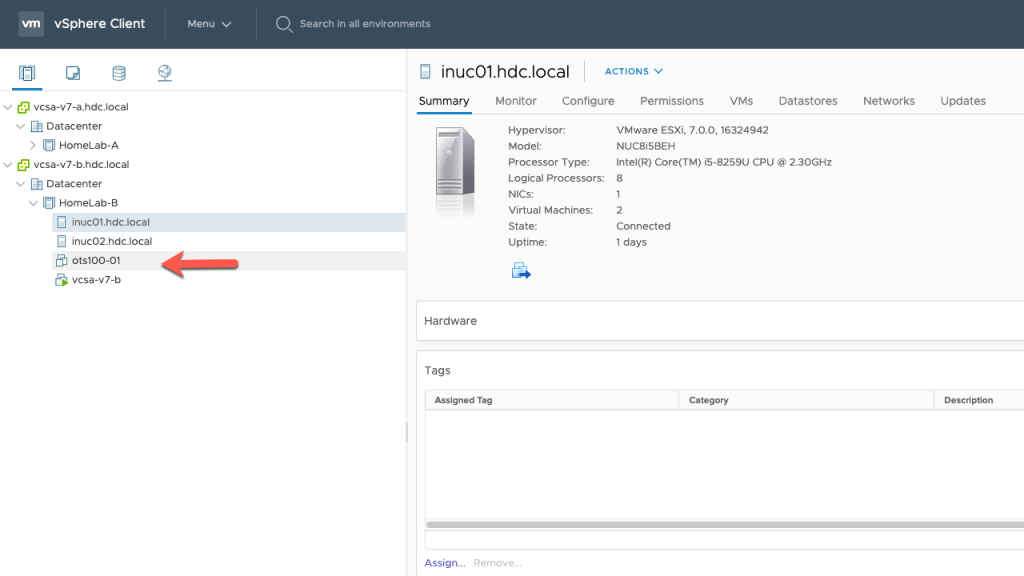Click the Tags panel heading
1024x576 pixels.
pyautogui.click(x=437, y=370)
